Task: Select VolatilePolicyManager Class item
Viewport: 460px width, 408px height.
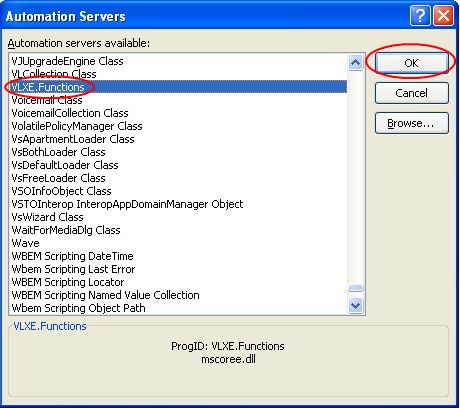Action: pos(77,126)
